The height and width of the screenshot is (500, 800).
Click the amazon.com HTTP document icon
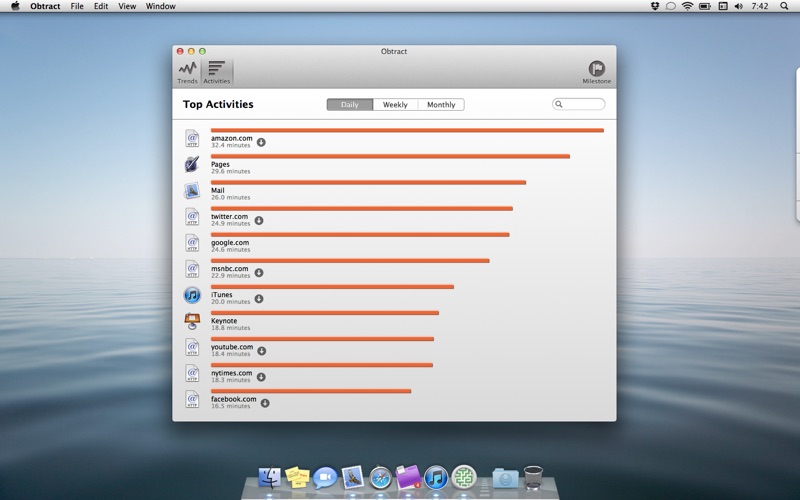pos(192,138)
